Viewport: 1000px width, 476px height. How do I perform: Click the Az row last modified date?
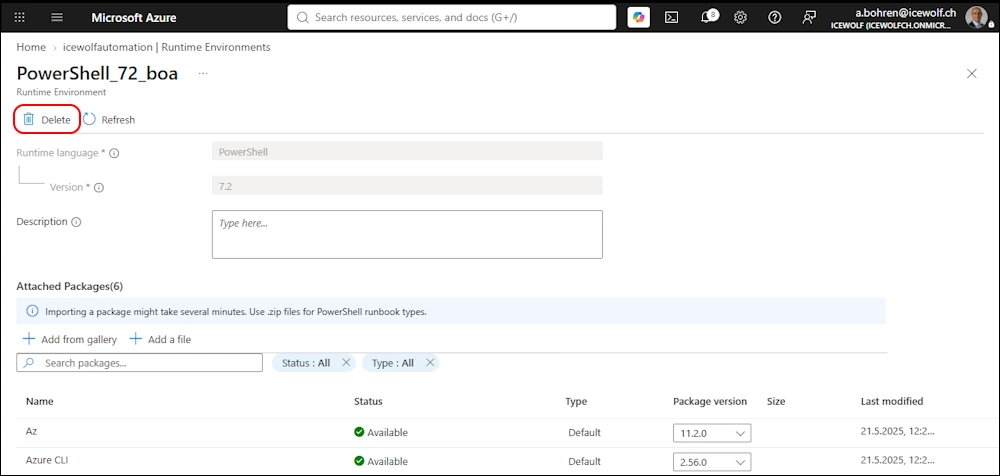coord(897,431)
